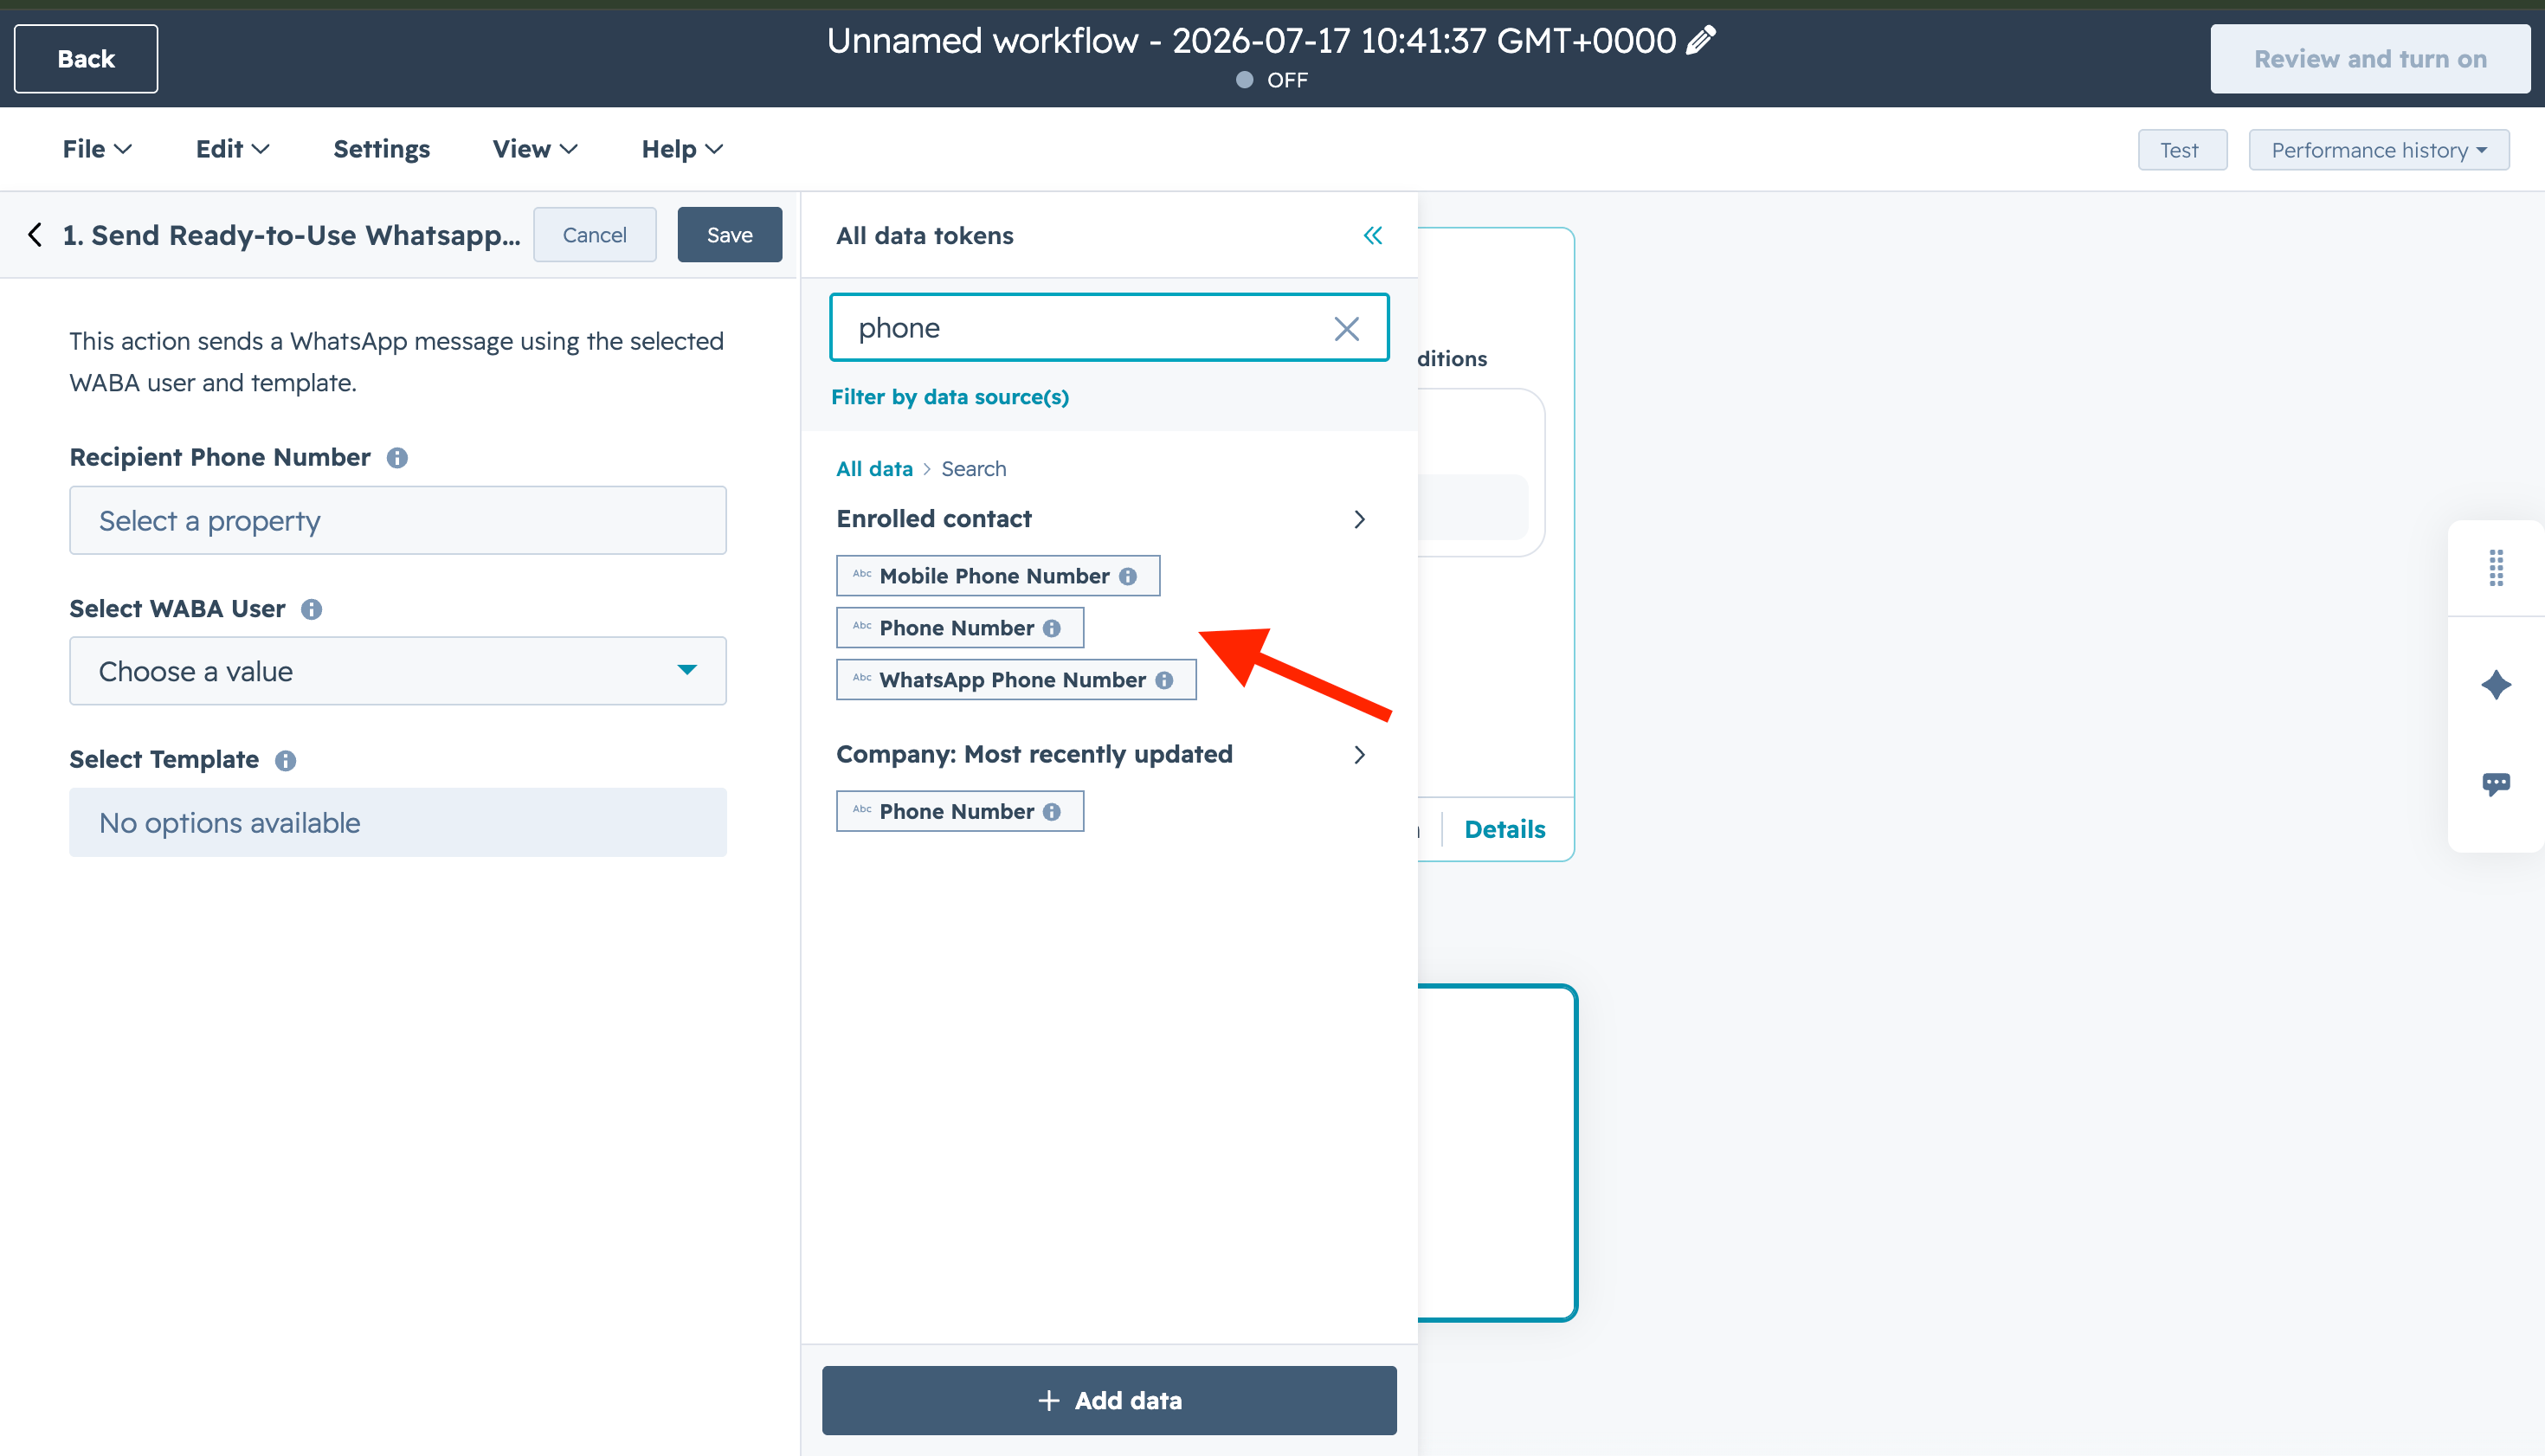This screenshot has height=1456, width=2545.
Task: Click Filter by data source(s) link
Action: 950,397
